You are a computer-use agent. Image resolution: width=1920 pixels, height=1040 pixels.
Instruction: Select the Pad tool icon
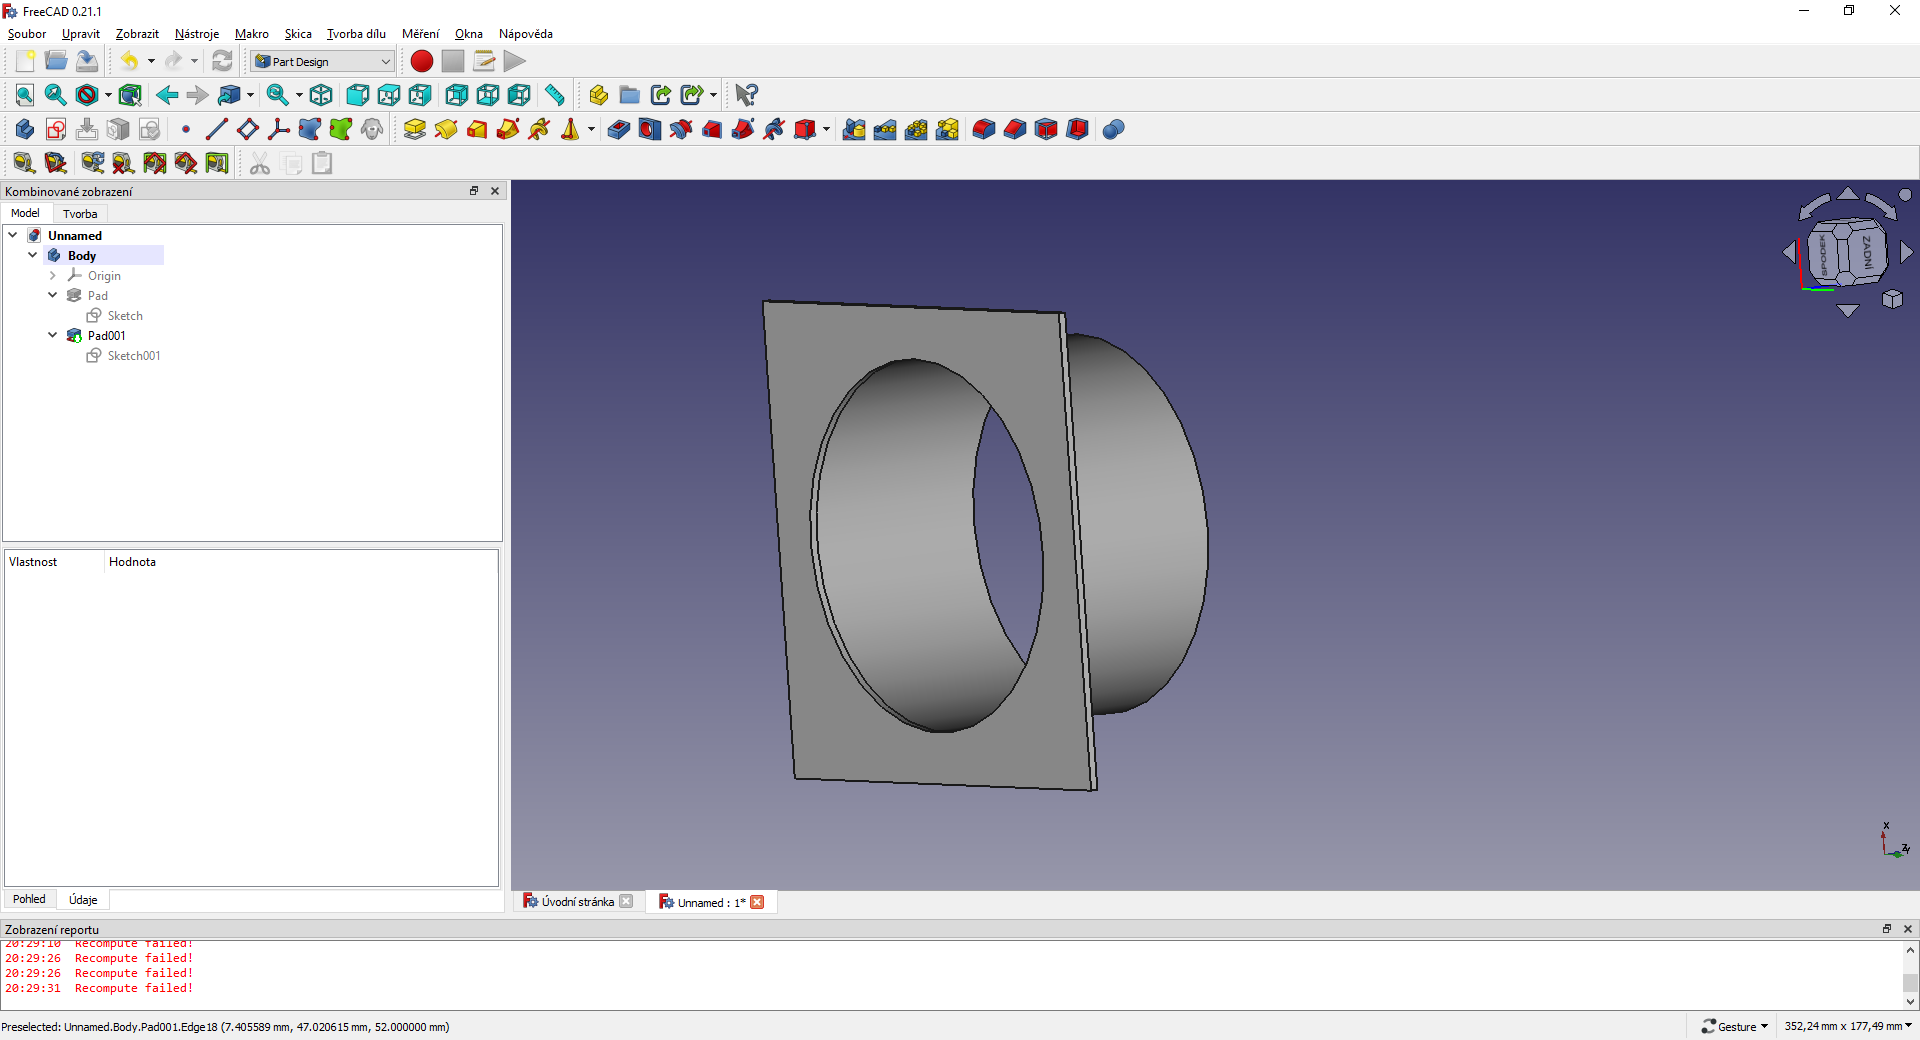[x=414, y=129]
